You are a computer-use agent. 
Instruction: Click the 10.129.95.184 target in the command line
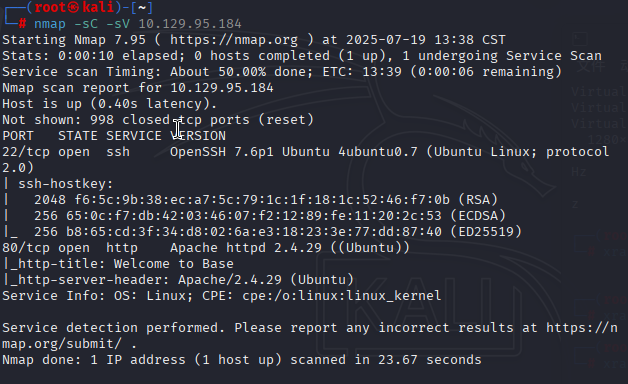click(x=190, y=24)
